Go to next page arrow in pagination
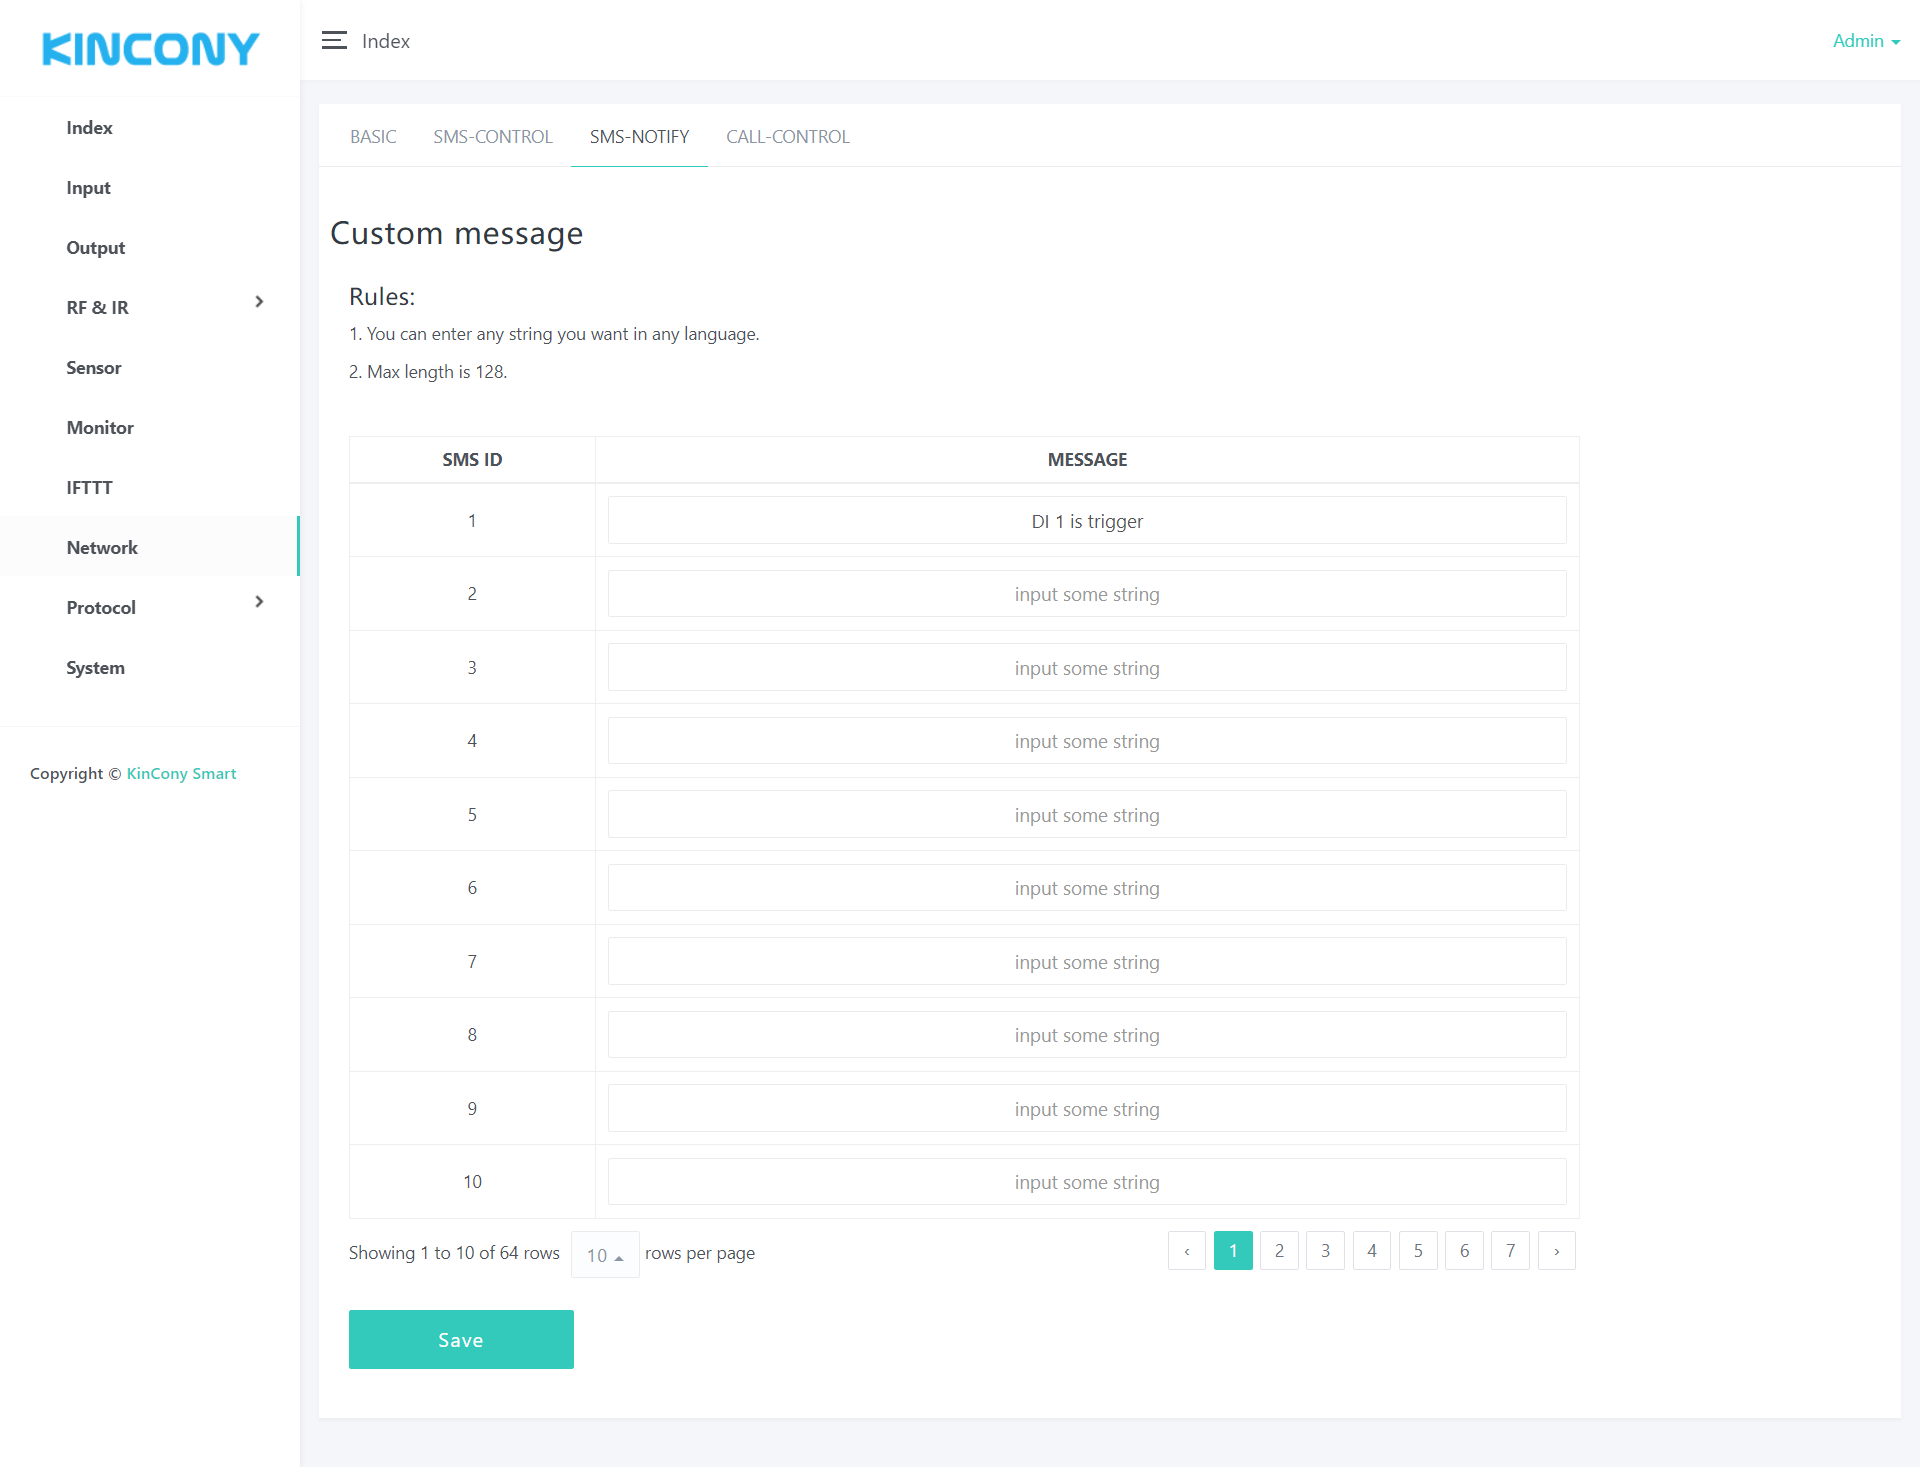This screenshot has width=1920, height=1467. tap(1556, 1251)
